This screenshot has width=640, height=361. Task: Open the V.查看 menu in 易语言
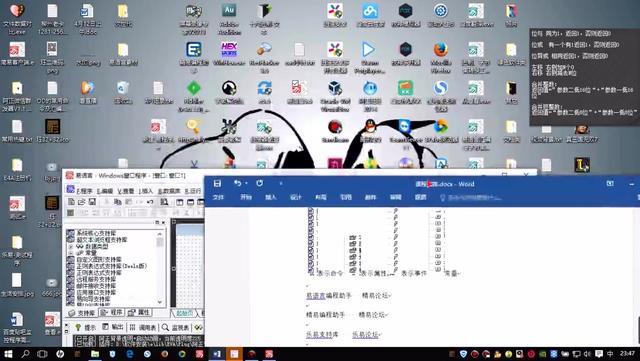point(126,191)
